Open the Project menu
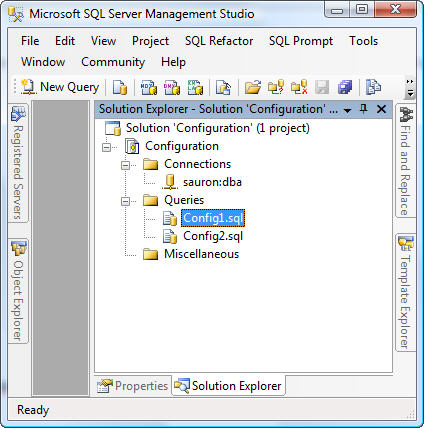 tap(150, 41)
